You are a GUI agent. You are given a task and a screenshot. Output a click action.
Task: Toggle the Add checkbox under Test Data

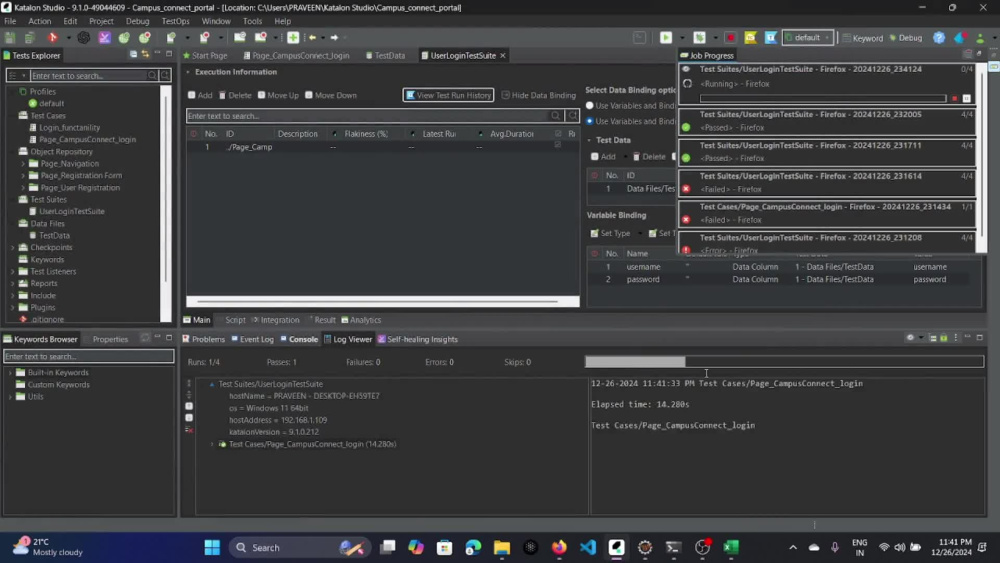[x=594, y=156]
